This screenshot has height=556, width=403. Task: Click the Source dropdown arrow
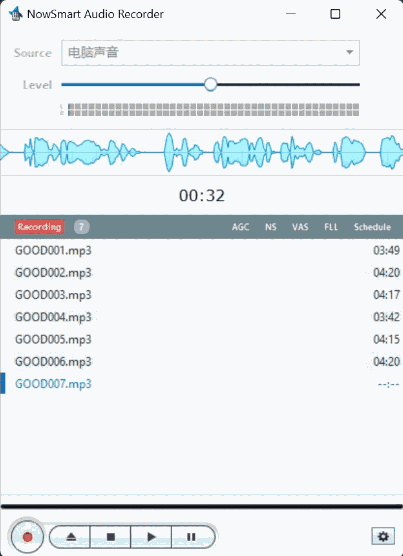349,52
